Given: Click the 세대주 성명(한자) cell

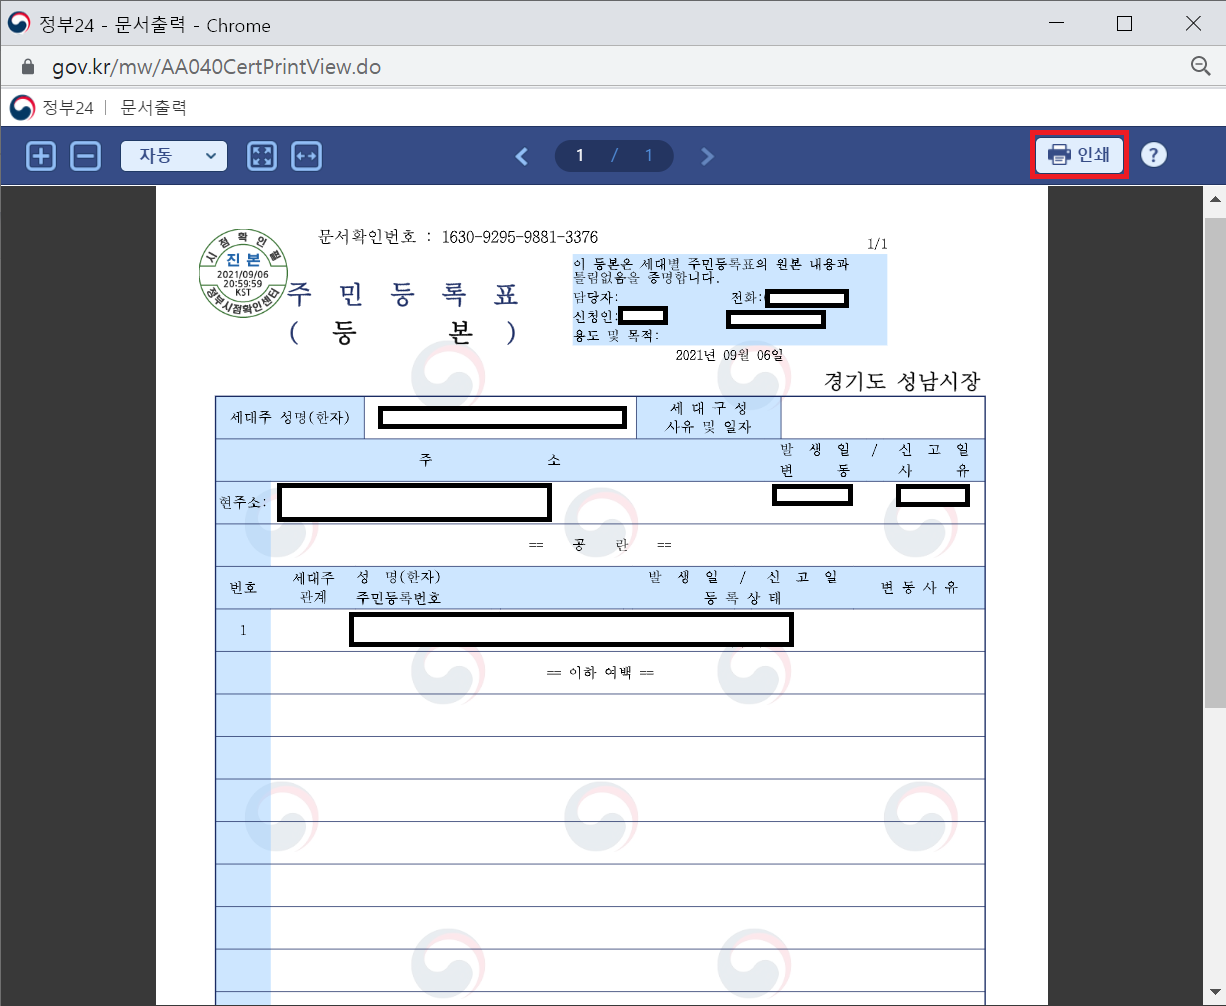Looking at the screenshot, I should coord(290,417).
